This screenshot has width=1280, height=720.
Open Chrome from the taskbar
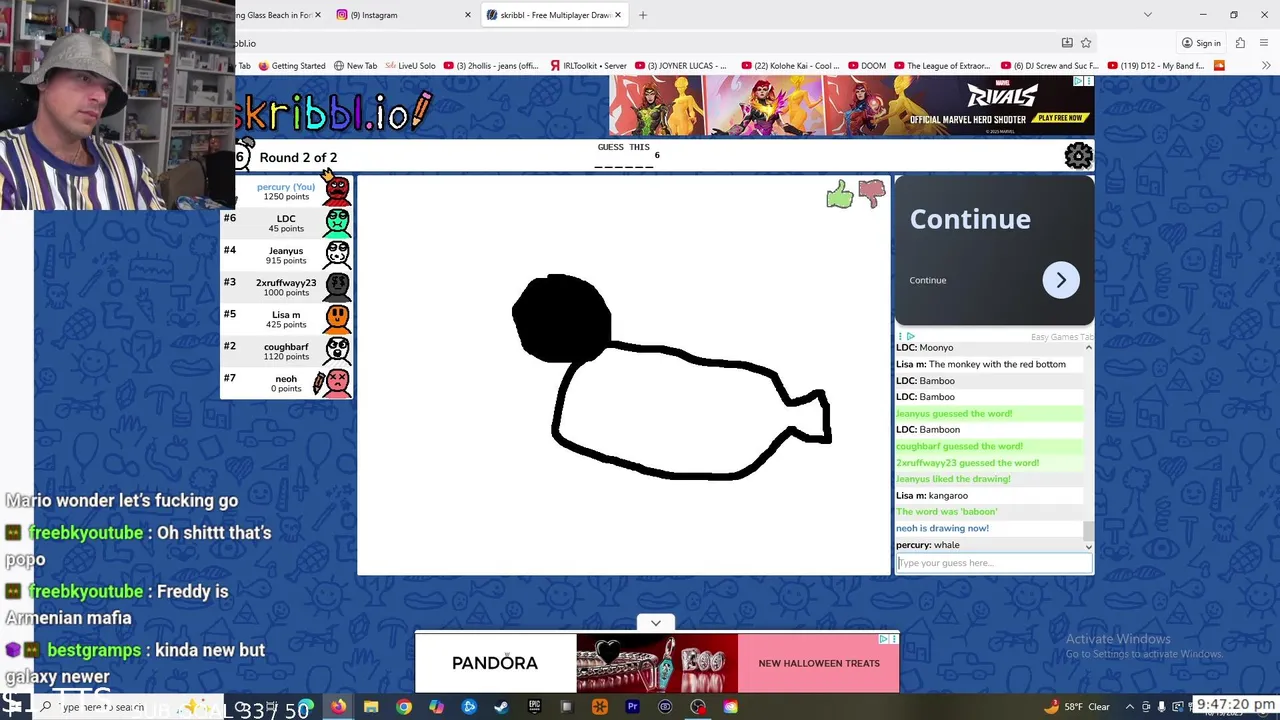pos(404,707)
